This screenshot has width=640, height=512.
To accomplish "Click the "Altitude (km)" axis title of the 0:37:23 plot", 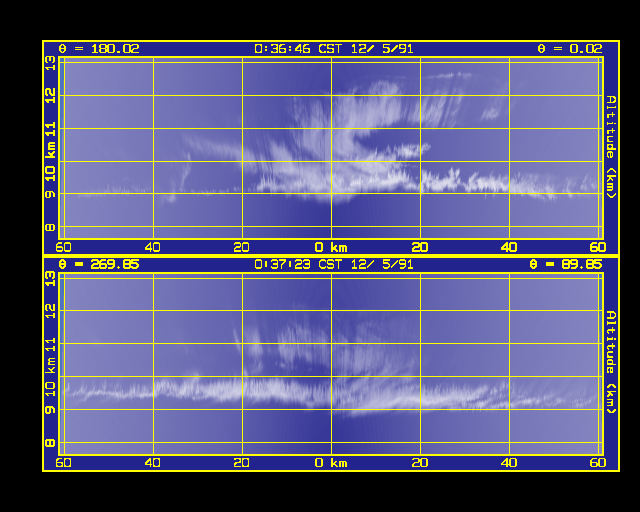I will pyautogui.click(x=611, y=362).
